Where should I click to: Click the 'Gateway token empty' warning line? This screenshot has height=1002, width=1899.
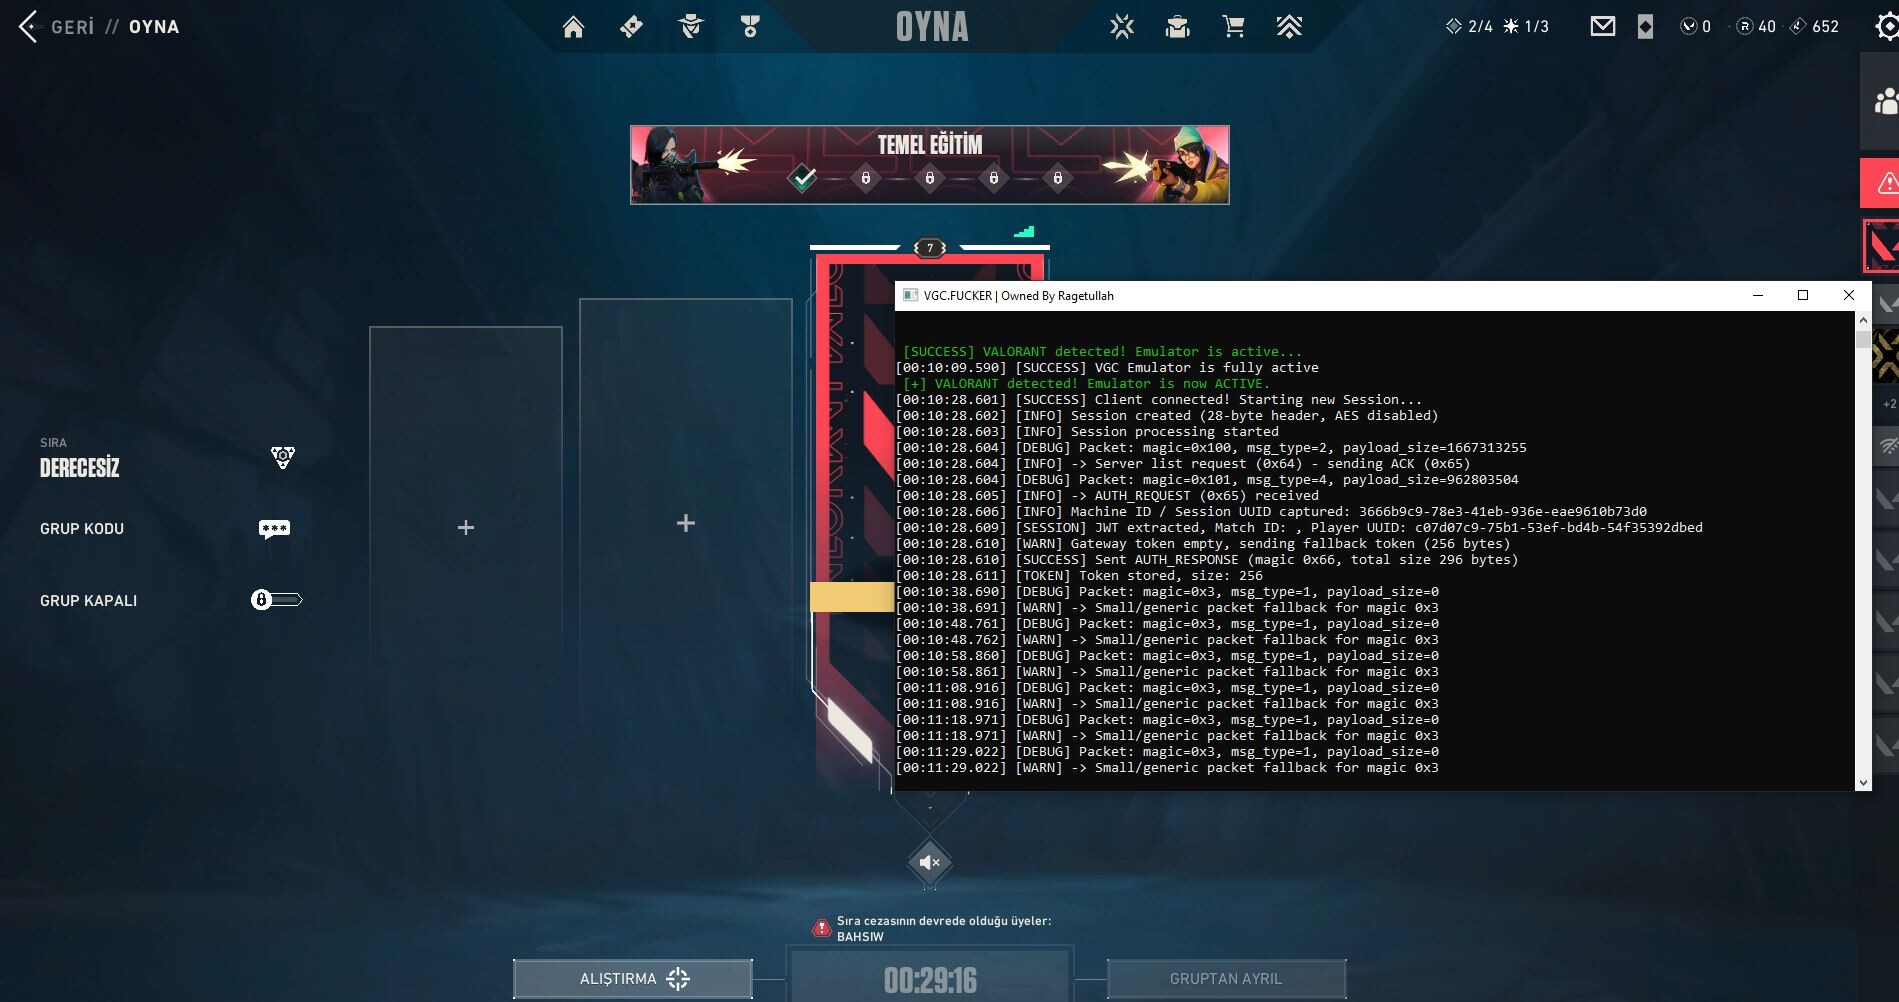point(1203,544)
